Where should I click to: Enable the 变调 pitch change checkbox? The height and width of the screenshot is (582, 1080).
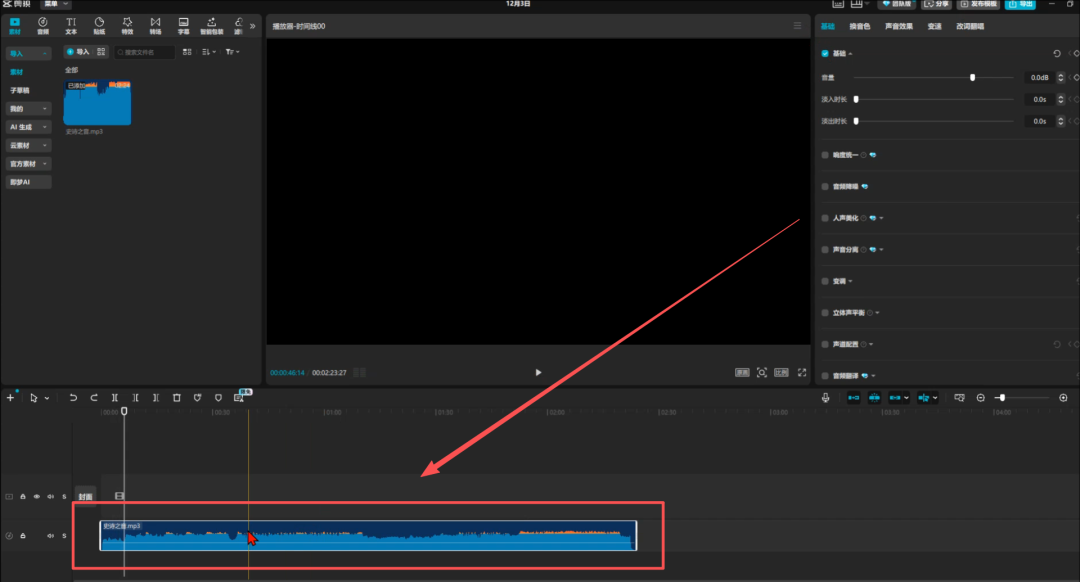click(x=825, y=281)
